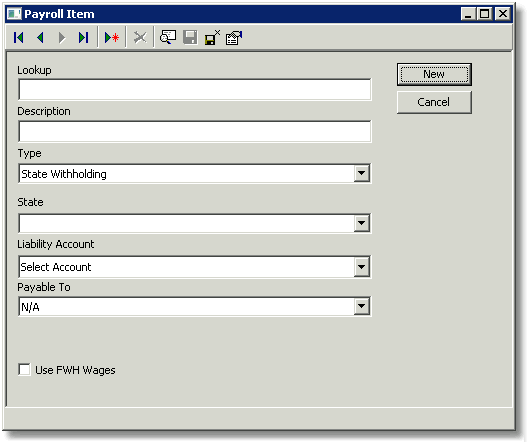Go to previous record arrow

coord(40,37)
